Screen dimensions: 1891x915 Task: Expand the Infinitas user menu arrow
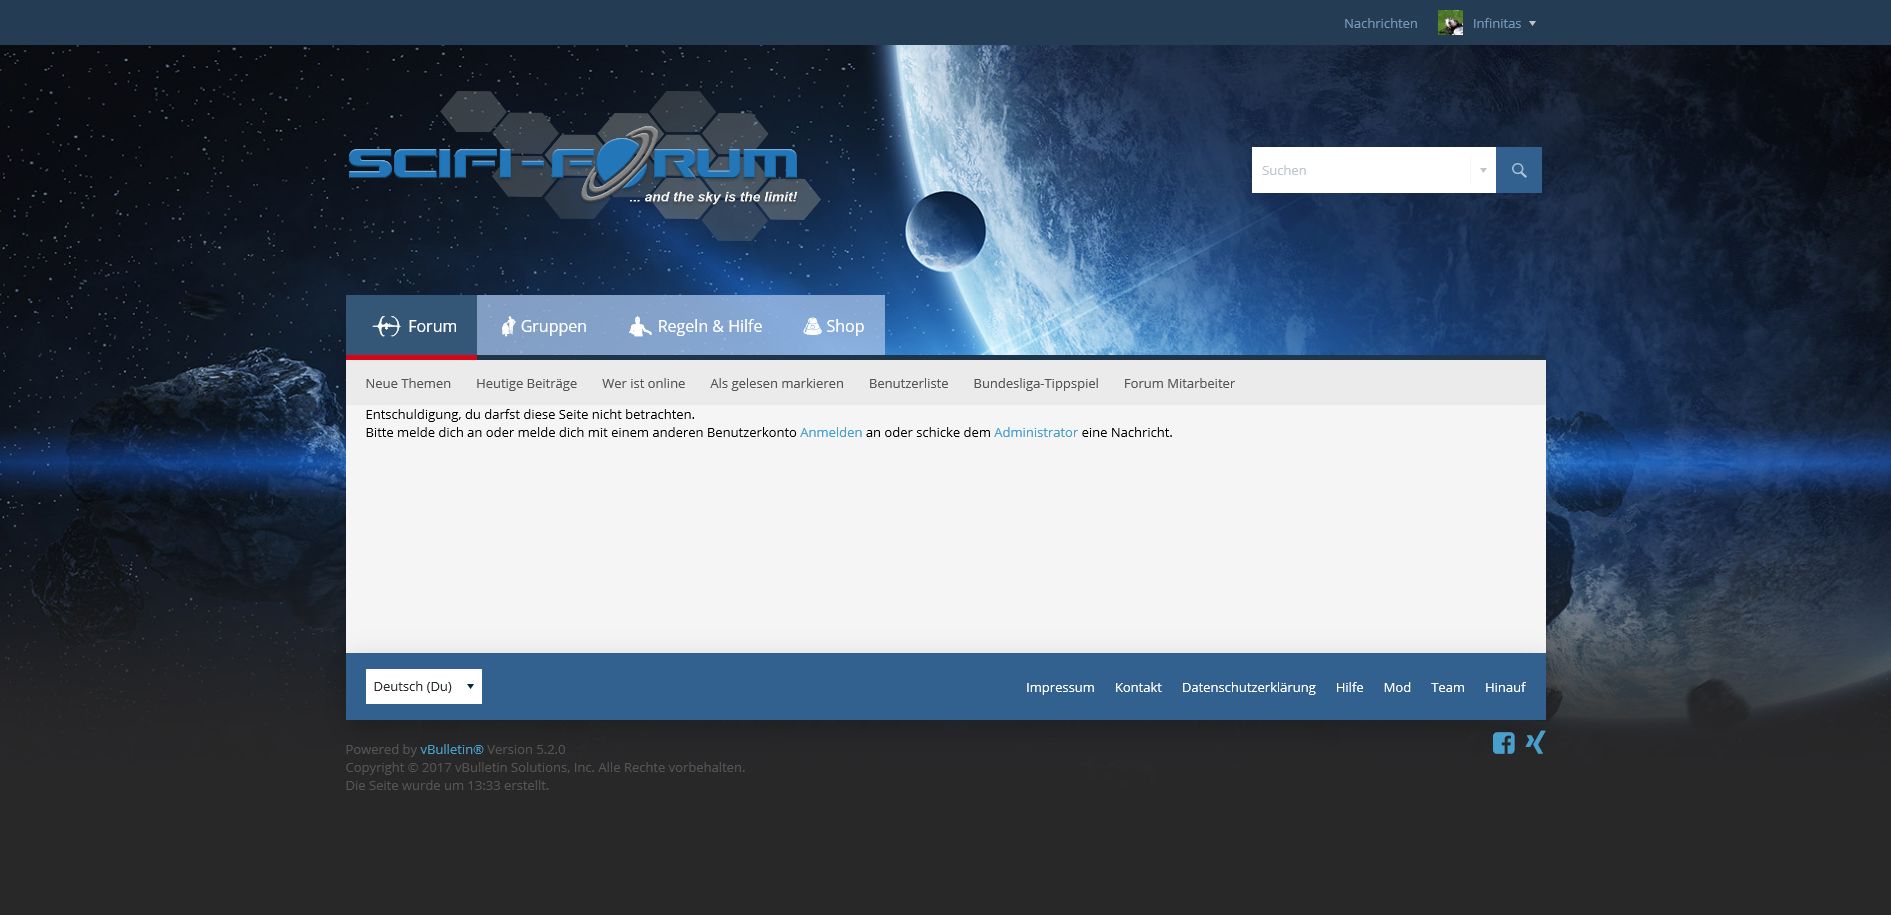[1532, 23]
